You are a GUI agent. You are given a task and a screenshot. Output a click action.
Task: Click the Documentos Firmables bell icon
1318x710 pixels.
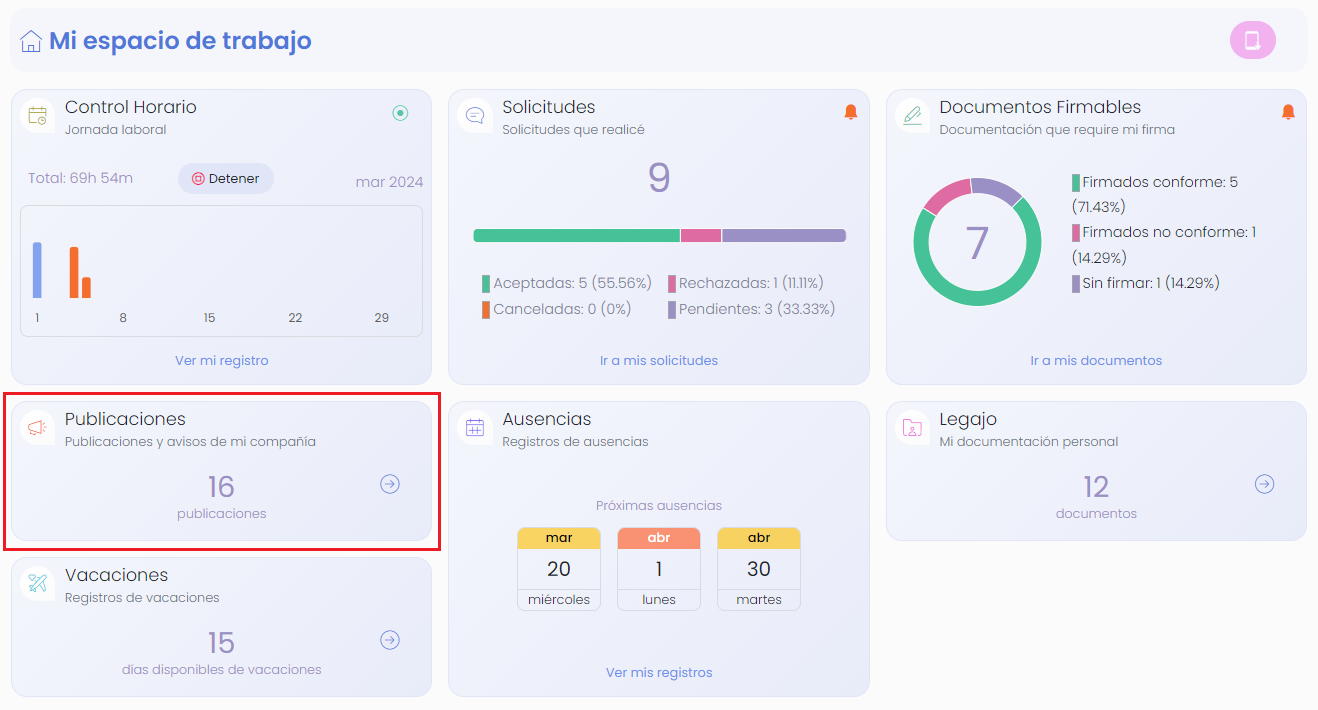tap(1288, 112)
